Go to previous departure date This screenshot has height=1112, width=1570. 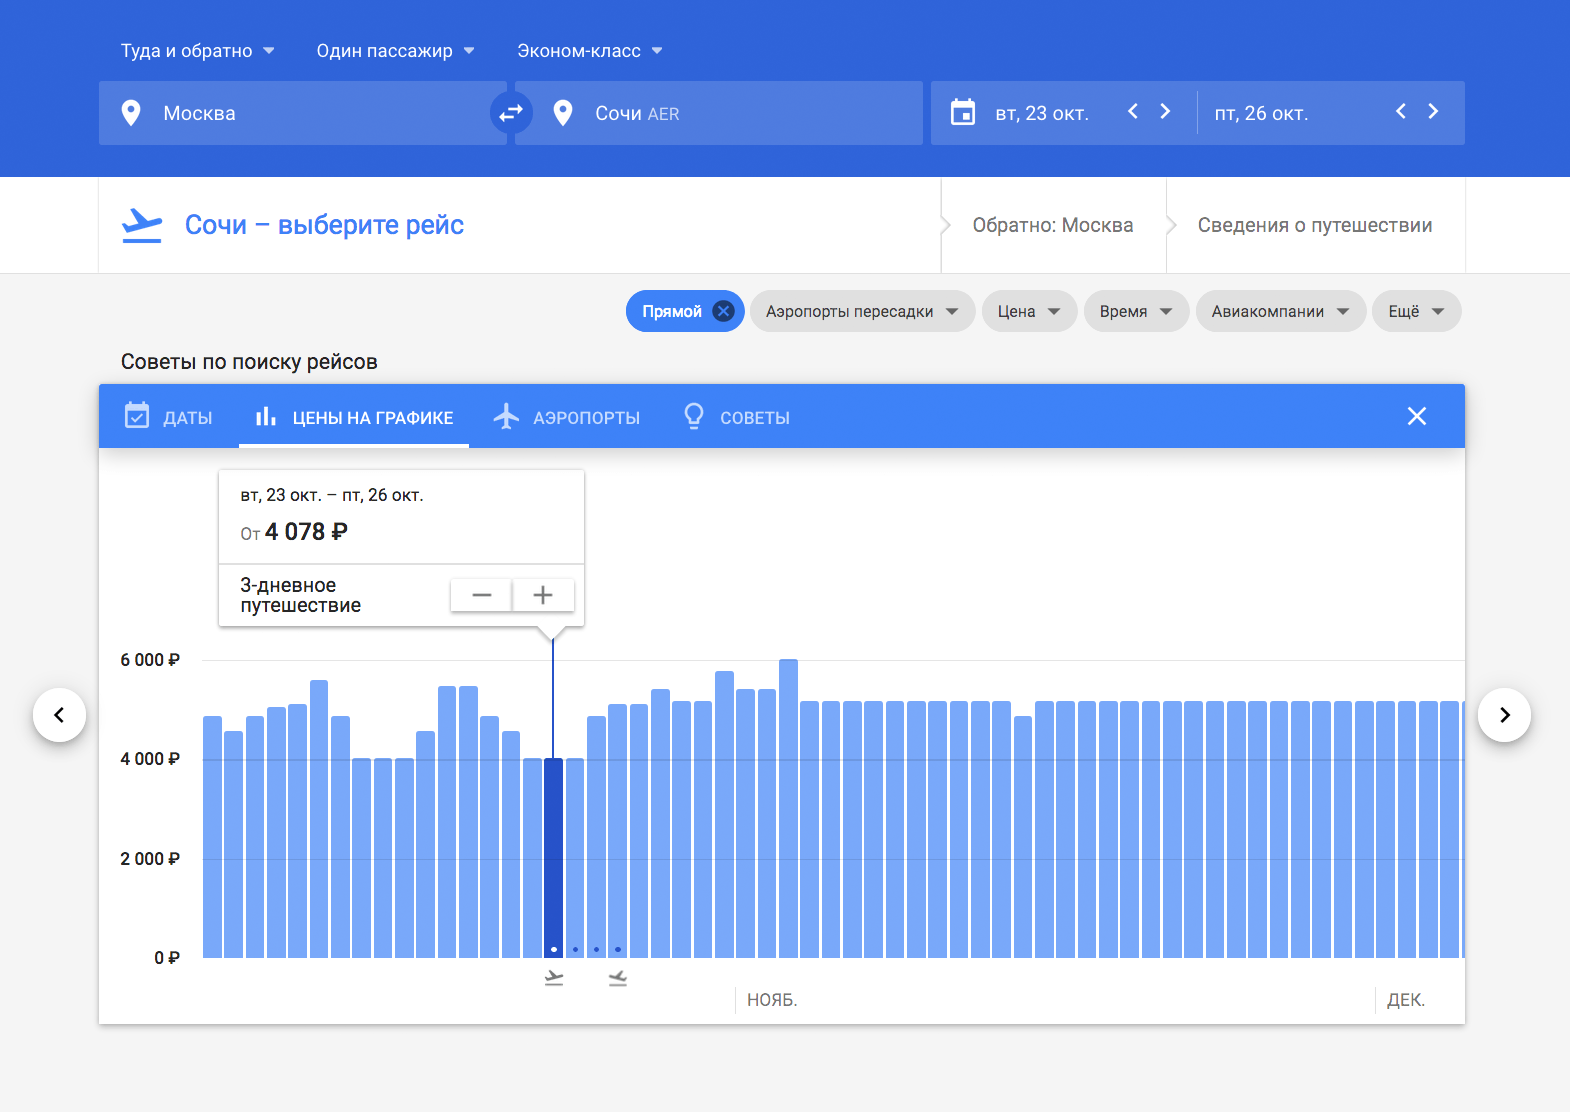point(1133,111)
